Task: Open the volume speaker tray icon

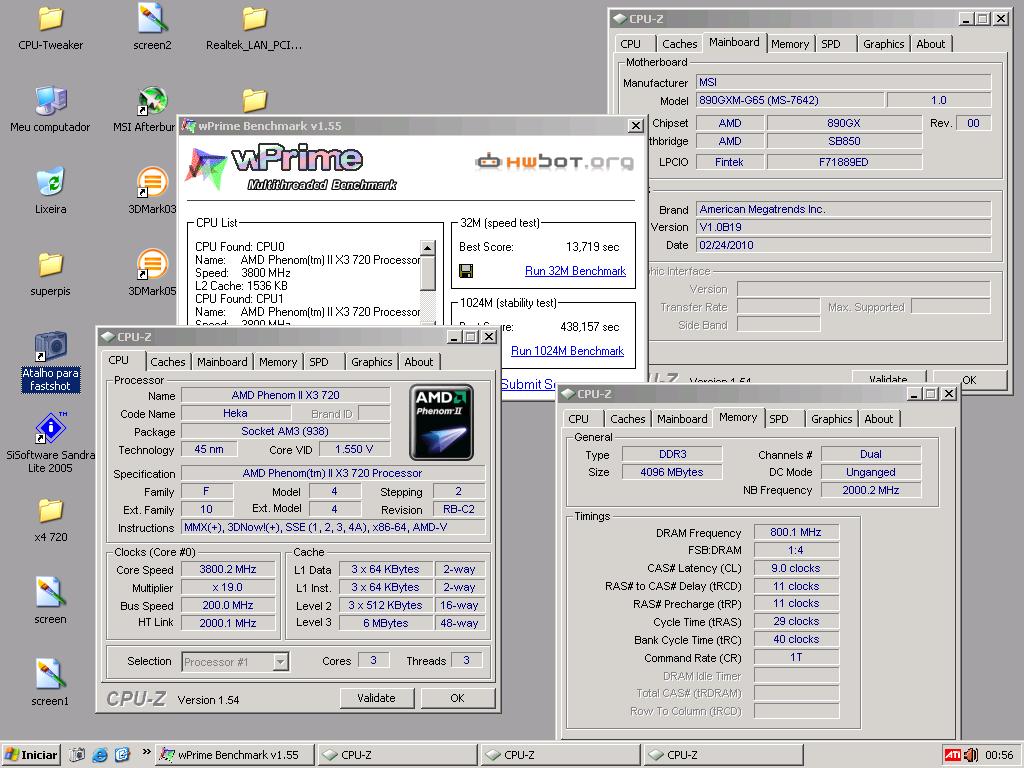Action: point(970,755)
